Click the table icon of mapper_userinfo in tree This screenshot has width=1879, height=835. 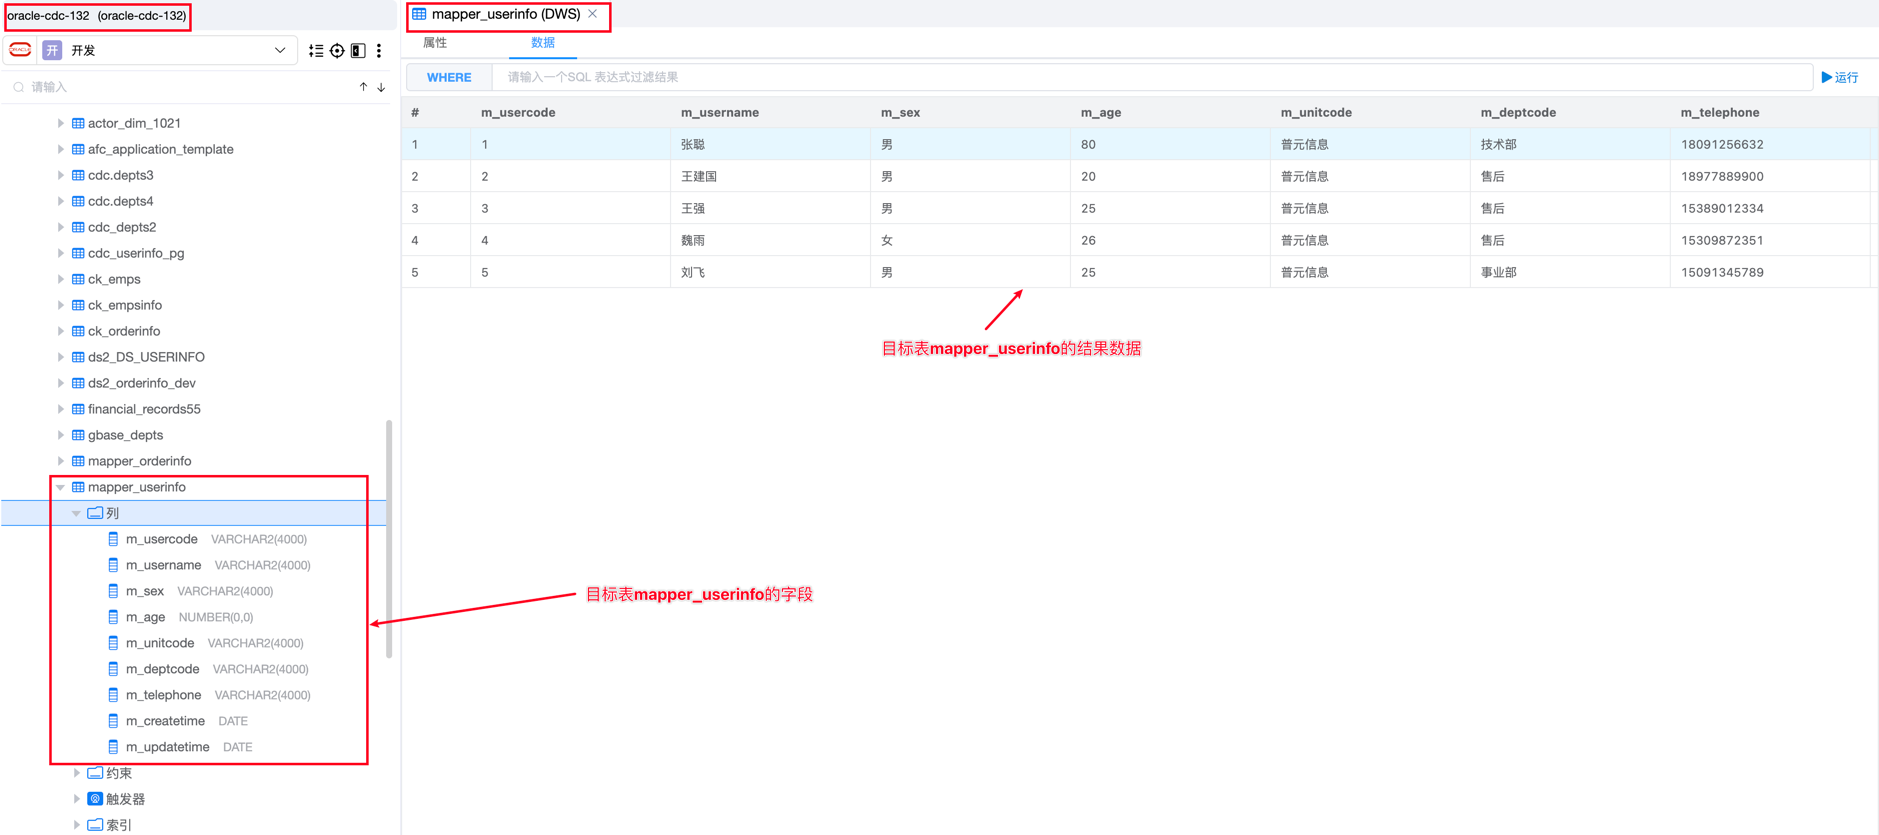[78, 487]
